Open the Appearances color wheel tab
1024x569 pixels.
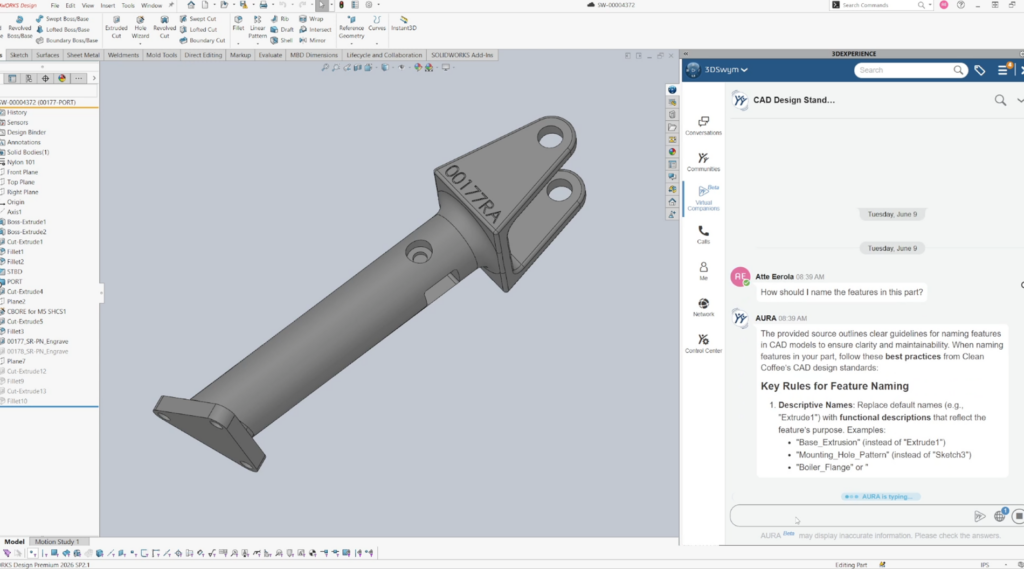point(62,78)
